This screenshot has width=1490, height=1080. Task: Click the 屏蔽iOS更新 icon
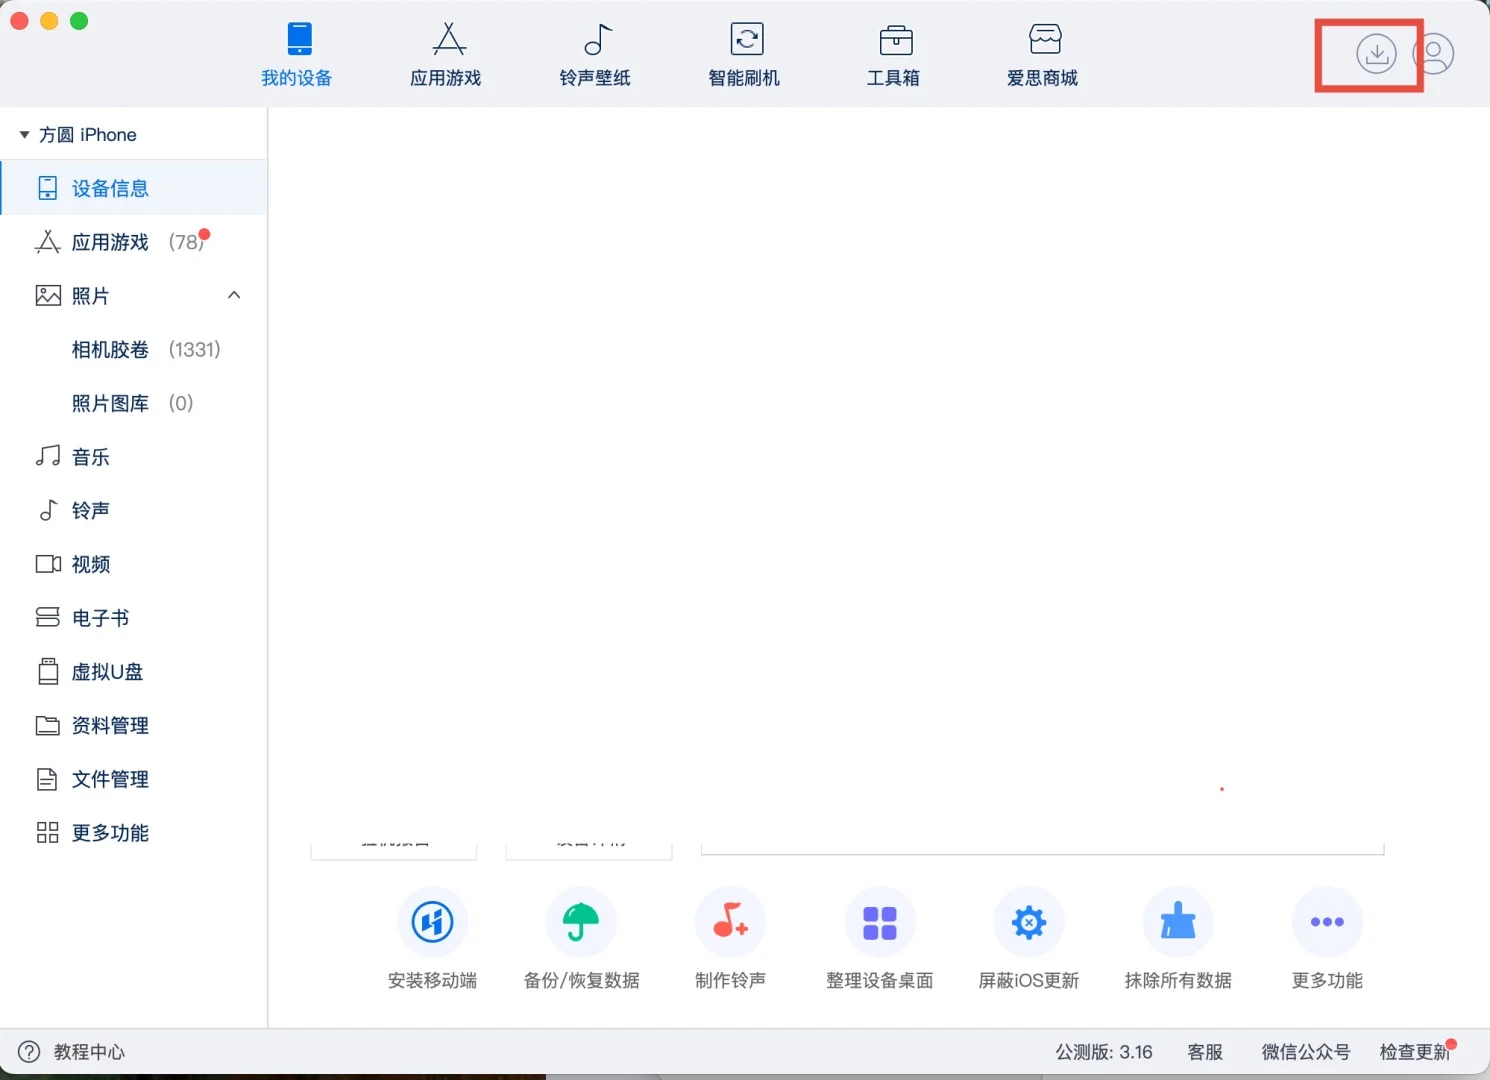pos(1029,922)
